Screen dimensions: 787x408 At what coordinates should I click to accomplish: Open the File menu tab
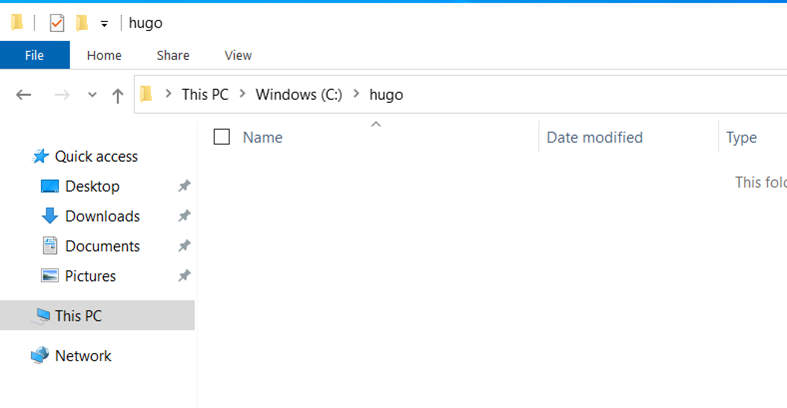pyautogui.click(x=35, y=55)
